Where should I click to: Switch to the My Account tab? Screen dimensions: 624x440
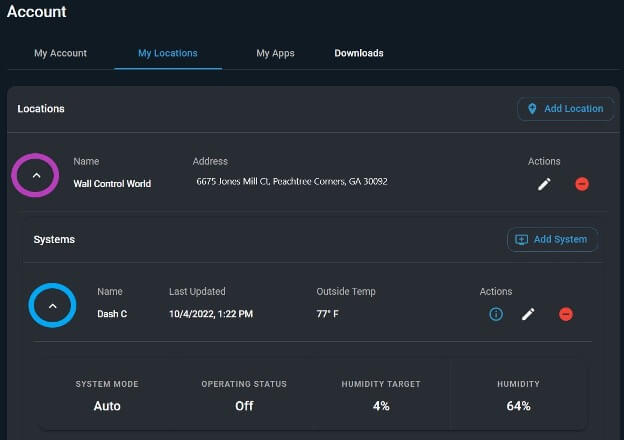tap(60, 53)
